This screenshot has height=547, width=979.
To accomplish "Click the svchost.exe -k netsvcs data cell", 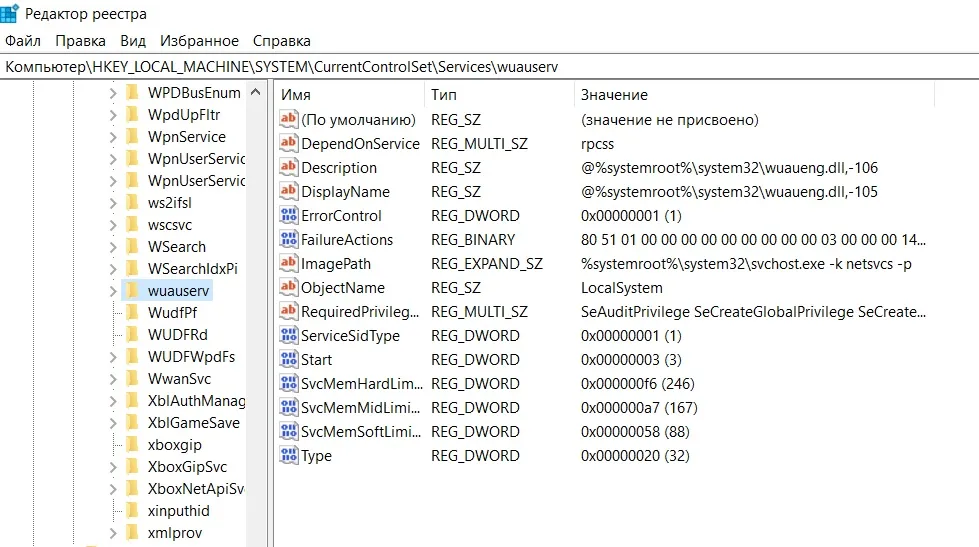I will (x=746, y=264).
